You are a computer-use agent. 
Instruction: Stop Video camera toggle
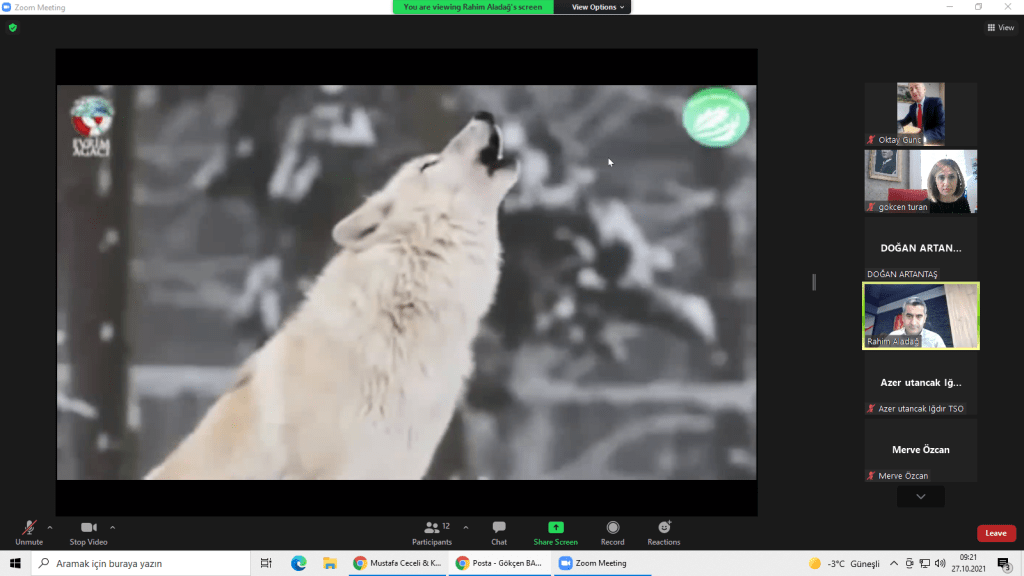90,532
